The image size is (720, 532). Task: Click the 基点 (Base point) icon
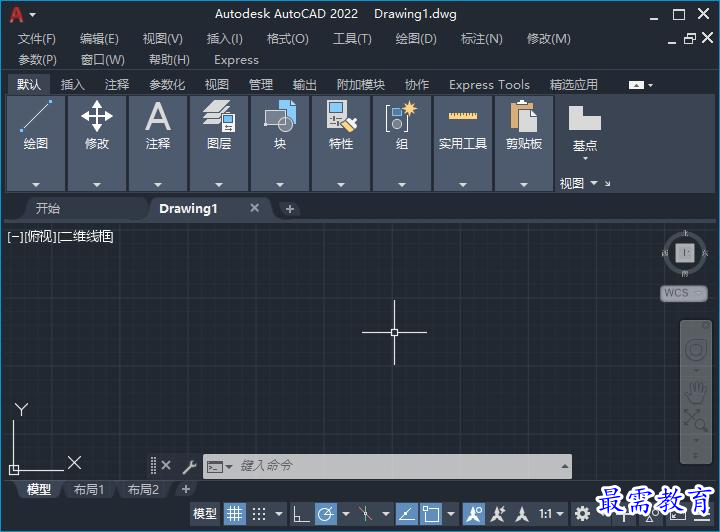point(585,118)
